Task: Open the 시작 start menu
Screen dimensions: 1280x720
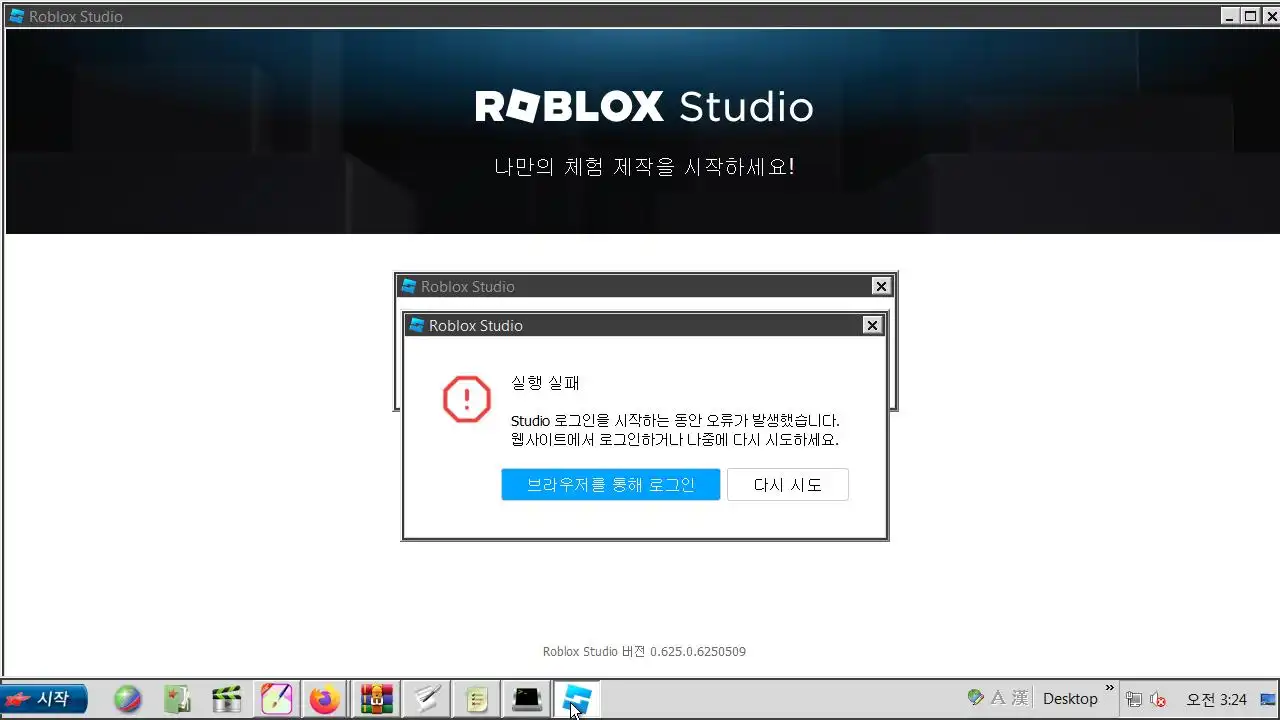Action: click(45, 699)
